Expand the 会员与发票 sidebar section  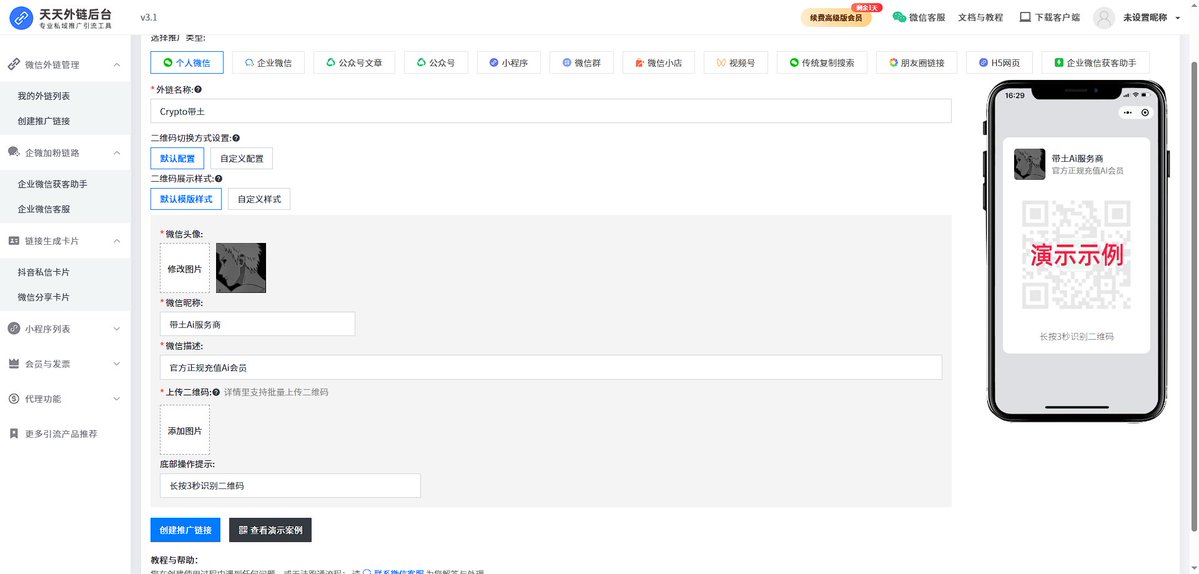(x=117, y=364)
